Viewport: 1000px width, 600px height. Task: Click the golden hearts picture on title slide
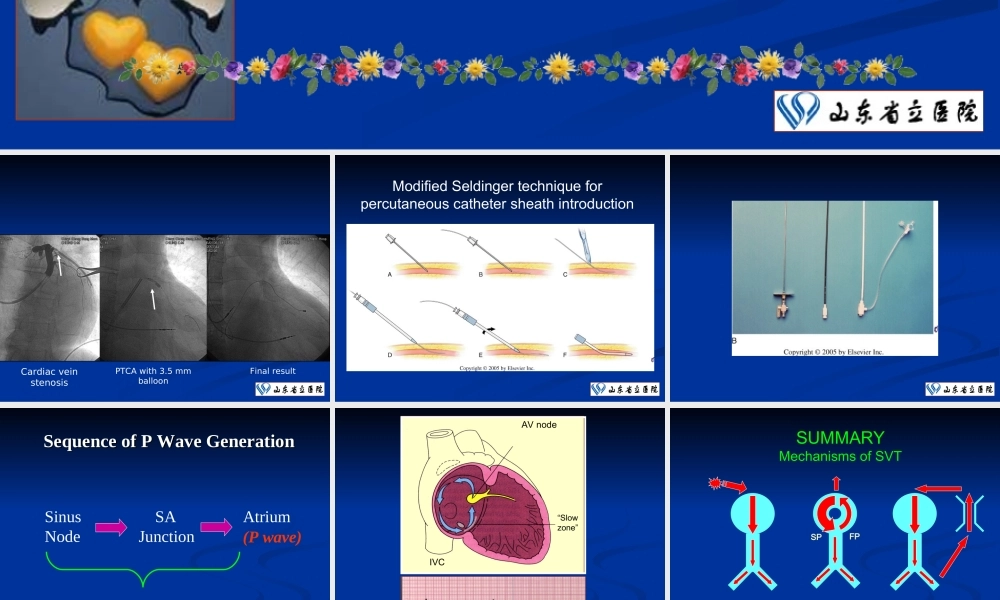[x=125, y=59]
